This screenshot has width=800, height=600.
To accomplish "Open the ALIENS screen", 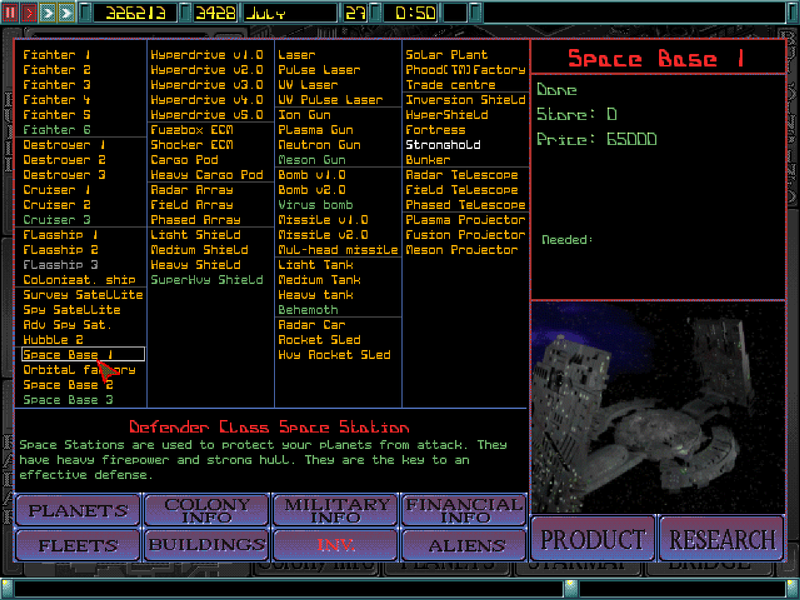I will click(x=463, y=546).
